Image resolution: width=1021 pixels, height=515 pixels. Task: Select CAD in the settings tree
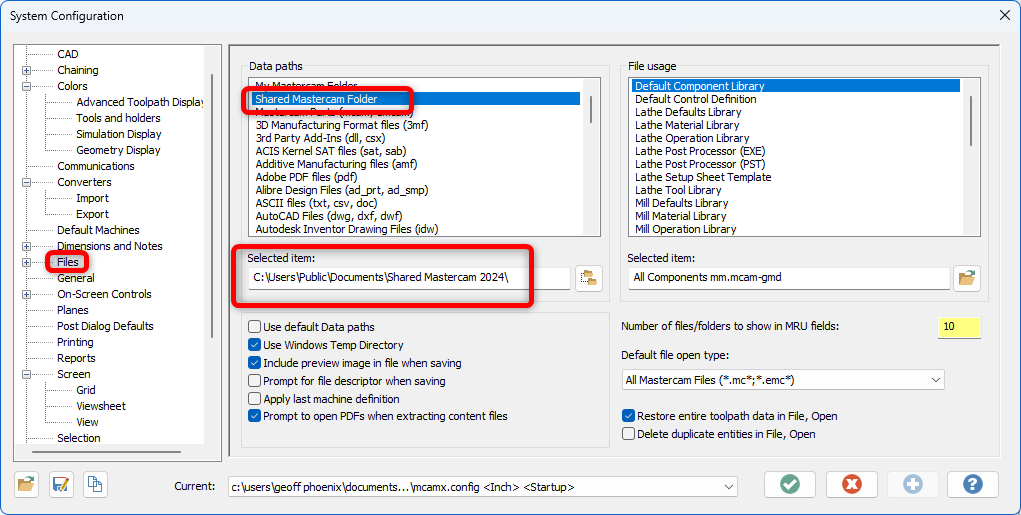pos(68,54)
